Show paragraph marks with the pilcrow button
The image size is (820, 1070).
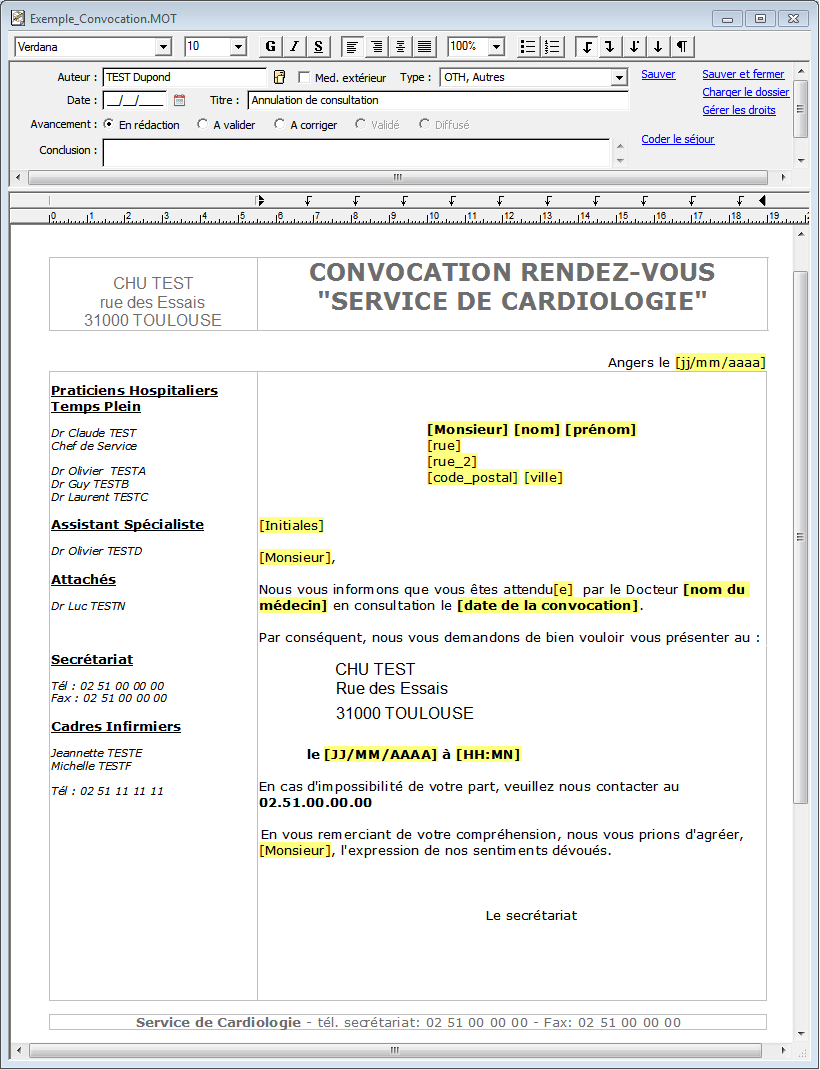coord(682,46)
